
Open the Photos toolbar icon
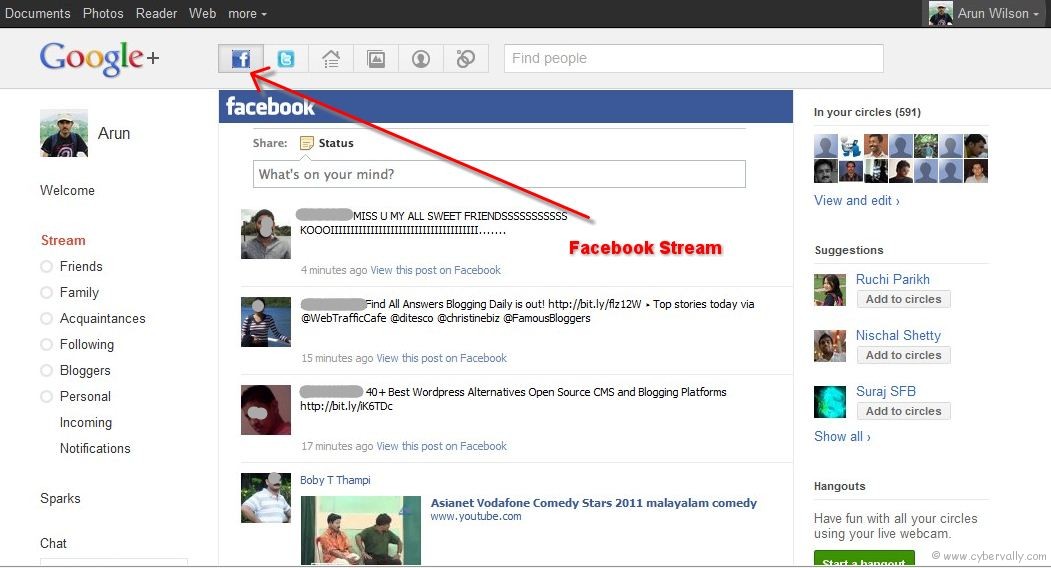[376, 59]
